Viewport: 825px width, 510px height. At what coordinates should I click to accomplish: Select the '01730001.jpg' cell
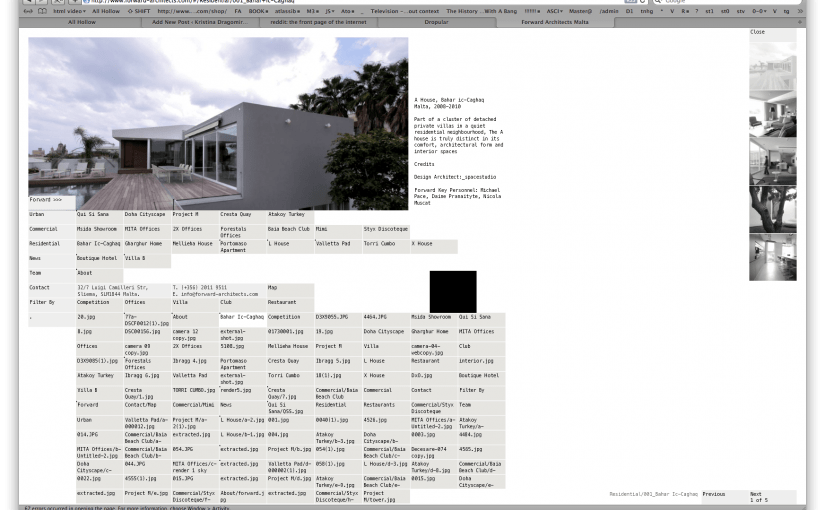point(290,335)
